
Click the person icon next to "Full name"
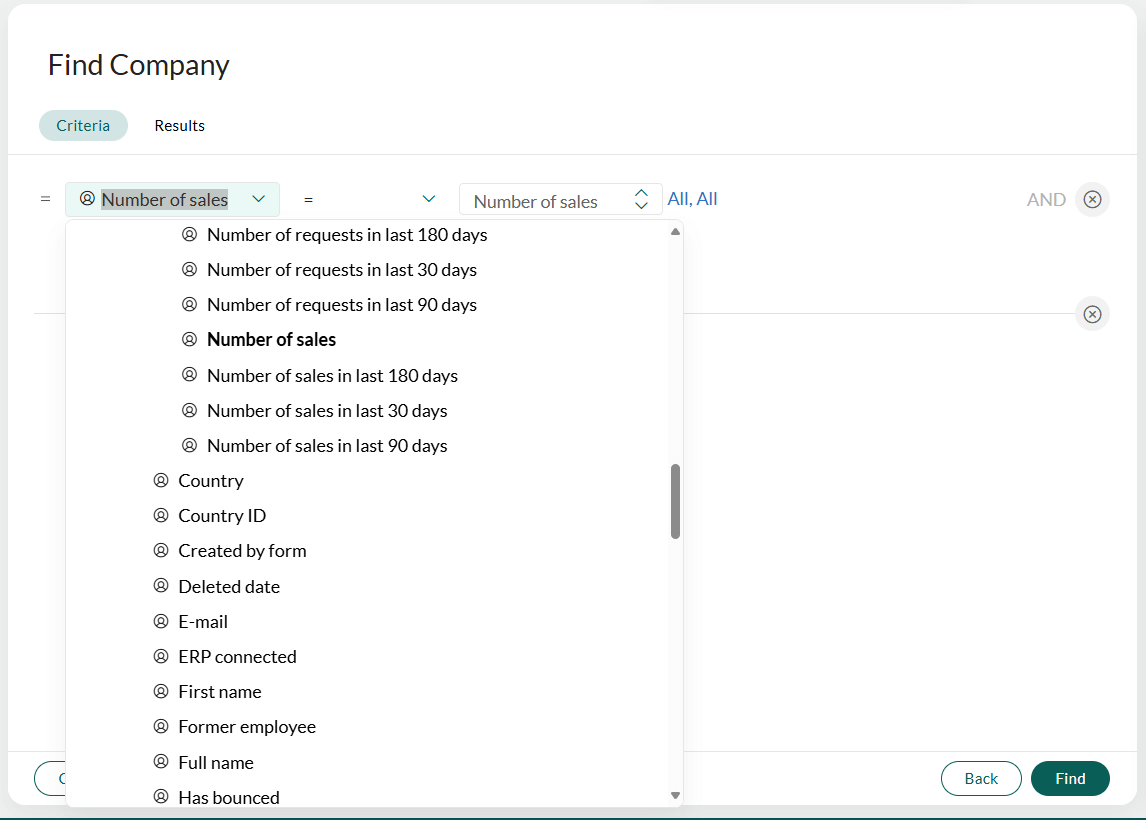[161, 762]
